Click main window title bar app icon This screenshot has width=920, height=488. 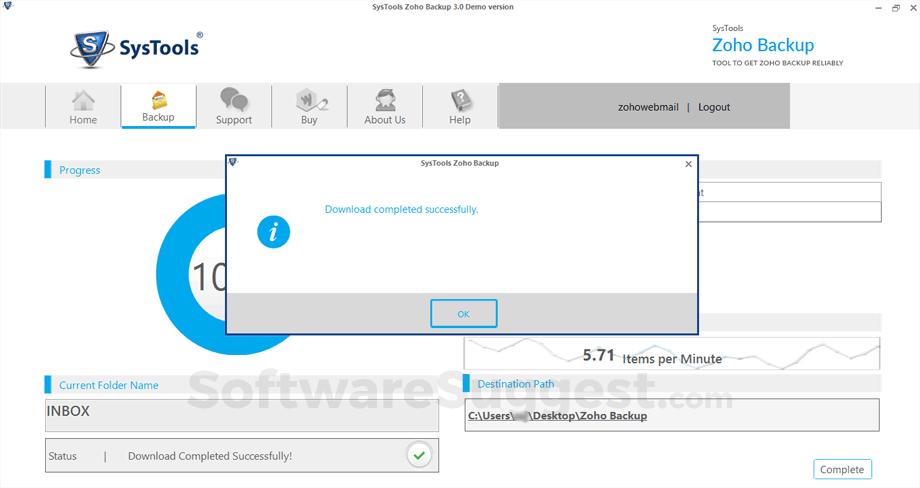(x=8, y=6)
